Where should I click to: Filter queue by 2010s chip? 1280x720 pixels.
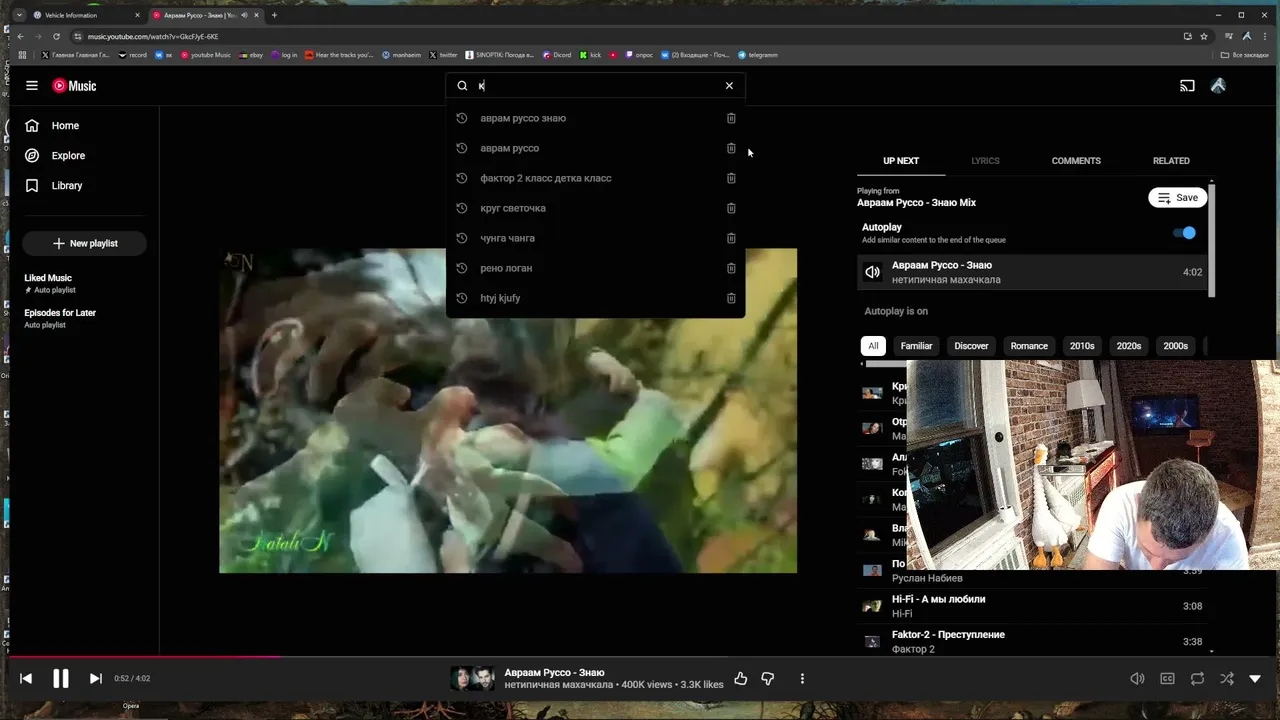pos(1082,346)
